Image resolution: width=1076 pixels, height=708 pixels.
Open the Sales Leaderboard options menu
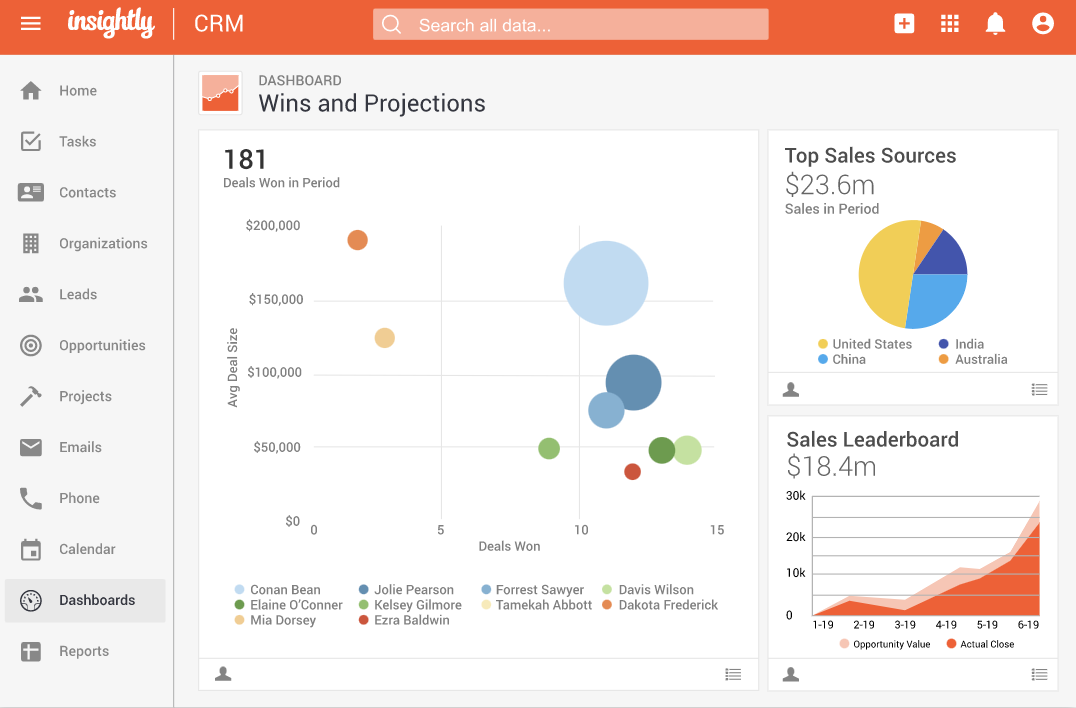pos(1039,674)
